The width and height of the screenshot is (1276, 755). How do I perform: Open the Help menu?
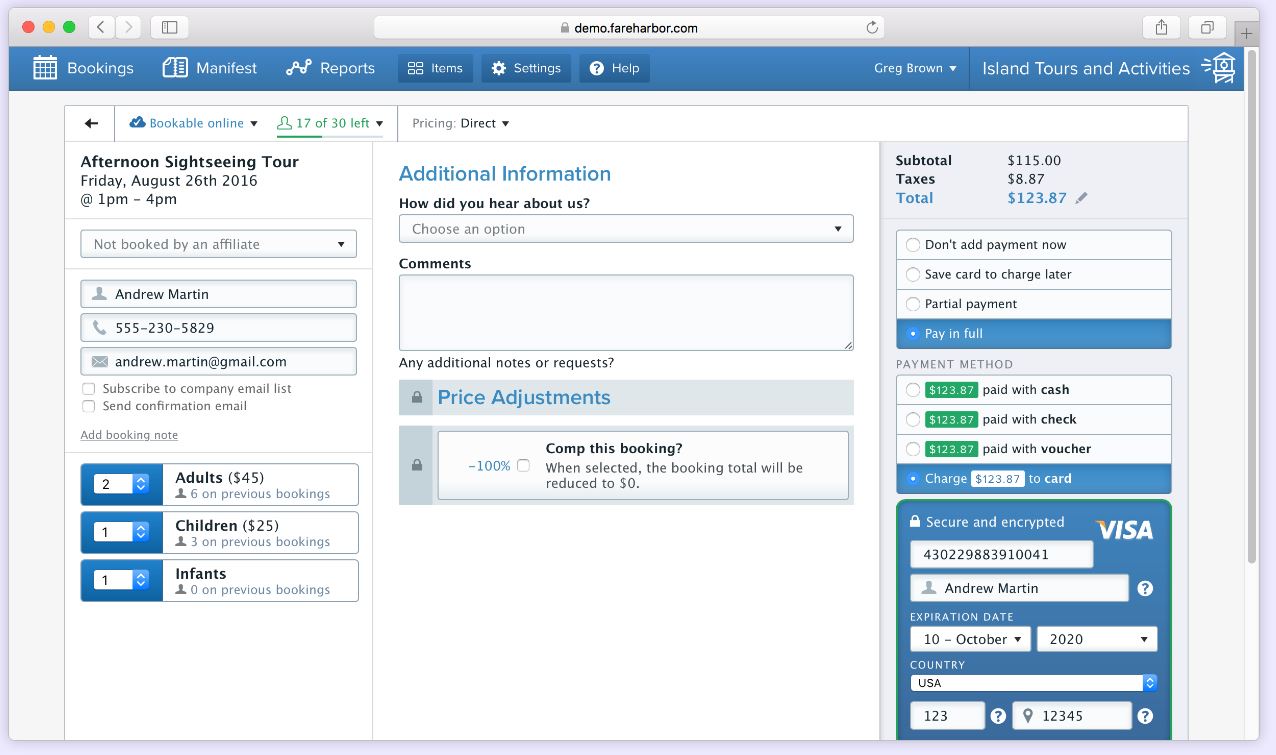(614, 68)
